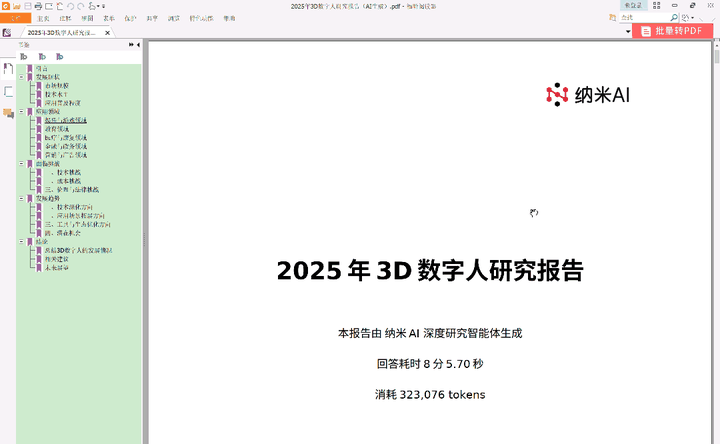720x444 pixels.
Task: Click the rectangle icon right of Print
Action: point(49,6)
